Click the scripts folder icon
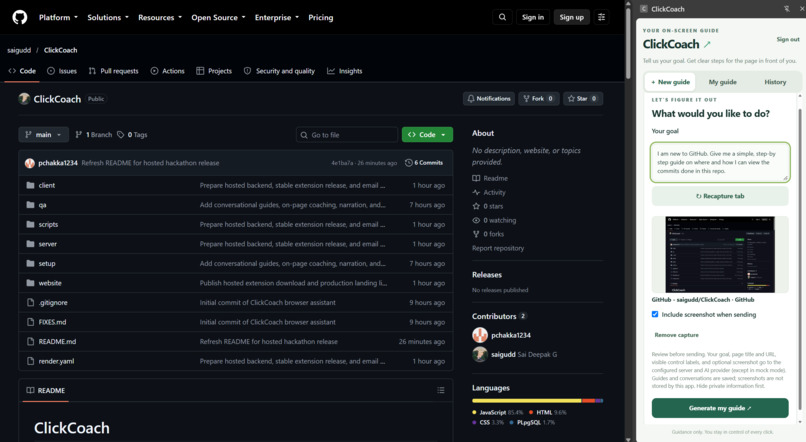 point(30,225)
